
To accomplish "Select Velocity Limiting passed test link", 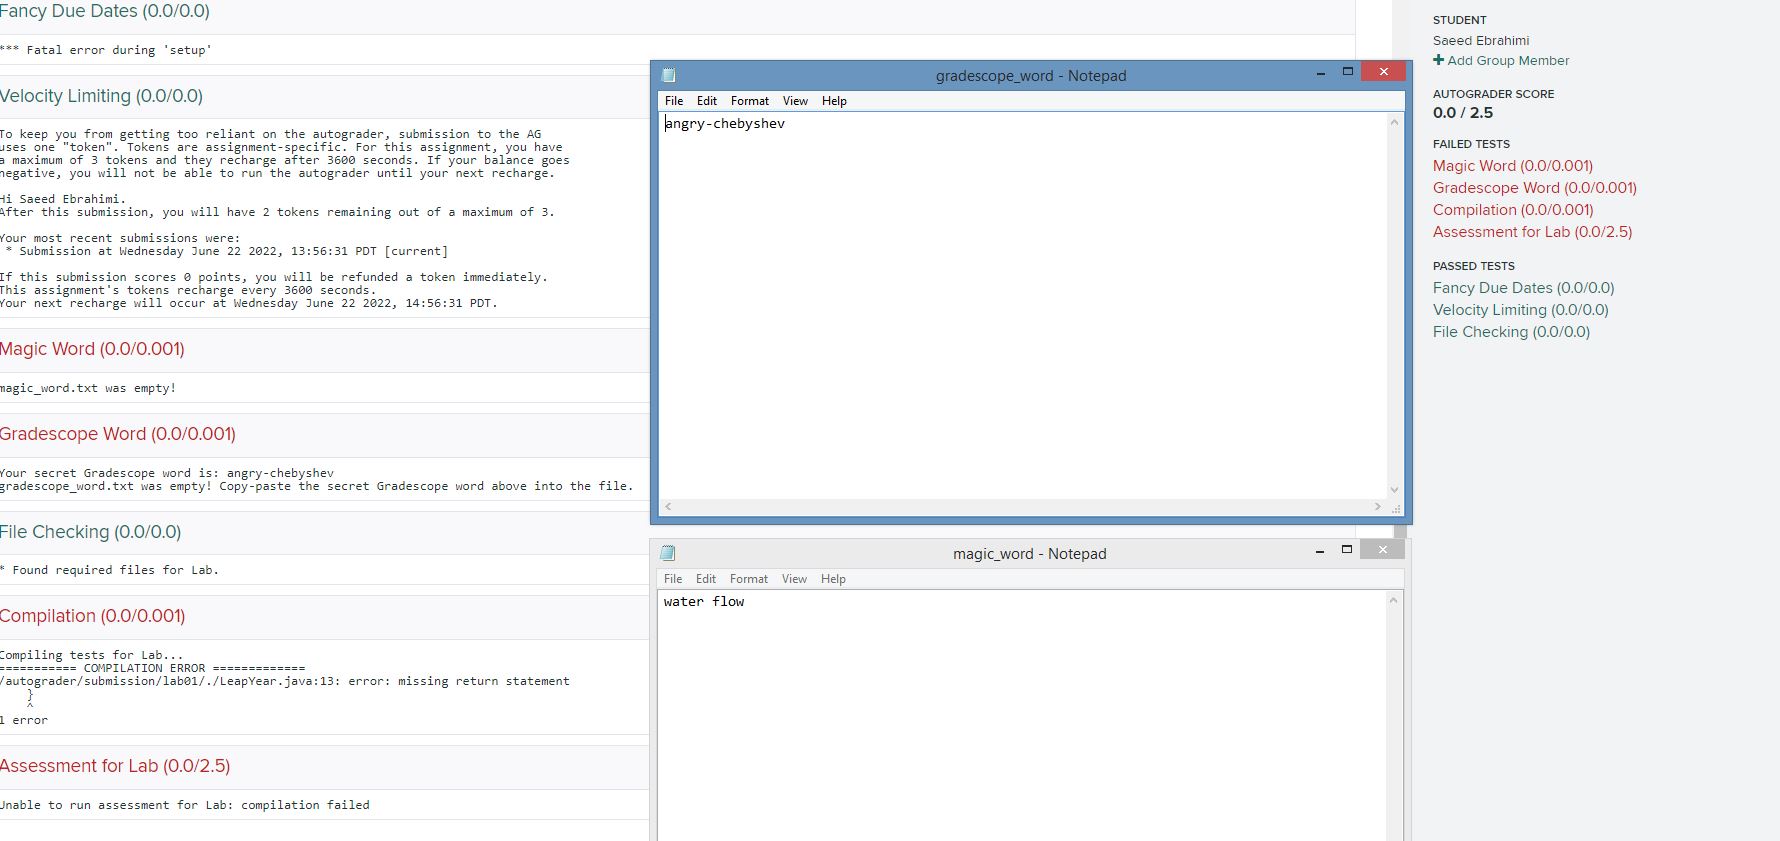I will coord(1520,310).
